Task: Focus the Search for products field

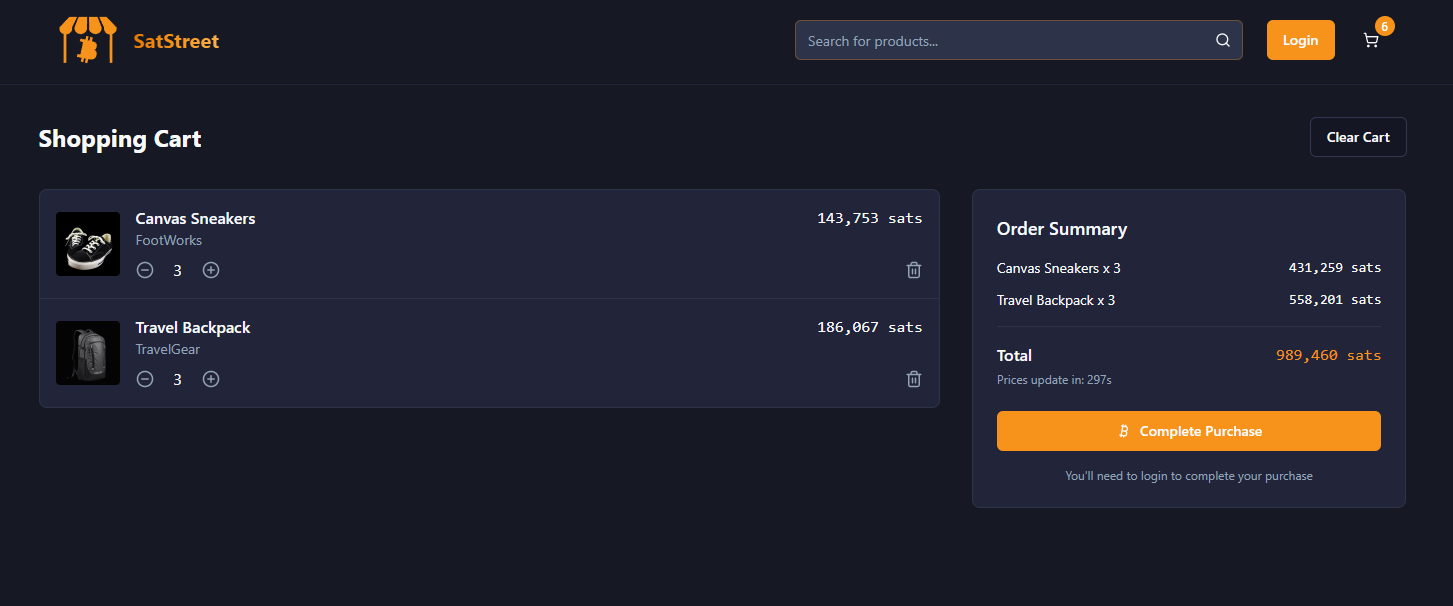Action: click(x=1000, y=41)
